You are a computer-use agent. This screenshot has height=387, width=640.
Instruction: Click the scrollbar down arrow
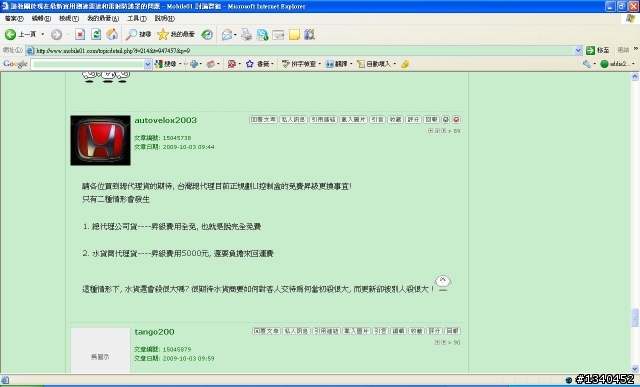(635, 369)
